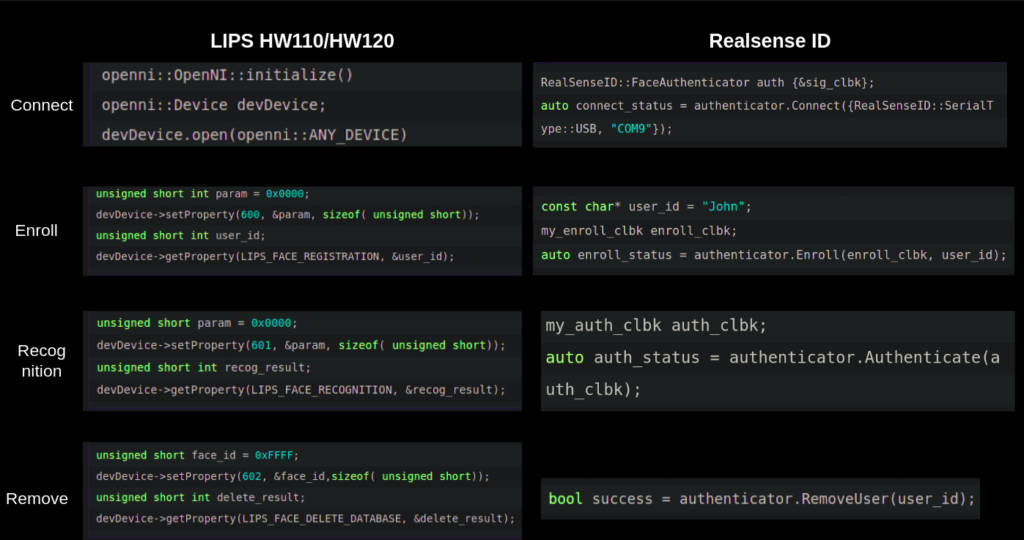Screen dimensions: 1024x540
Task: Click the setProperty(601 line
Action: pyautogui.click(x=301, y=345)
